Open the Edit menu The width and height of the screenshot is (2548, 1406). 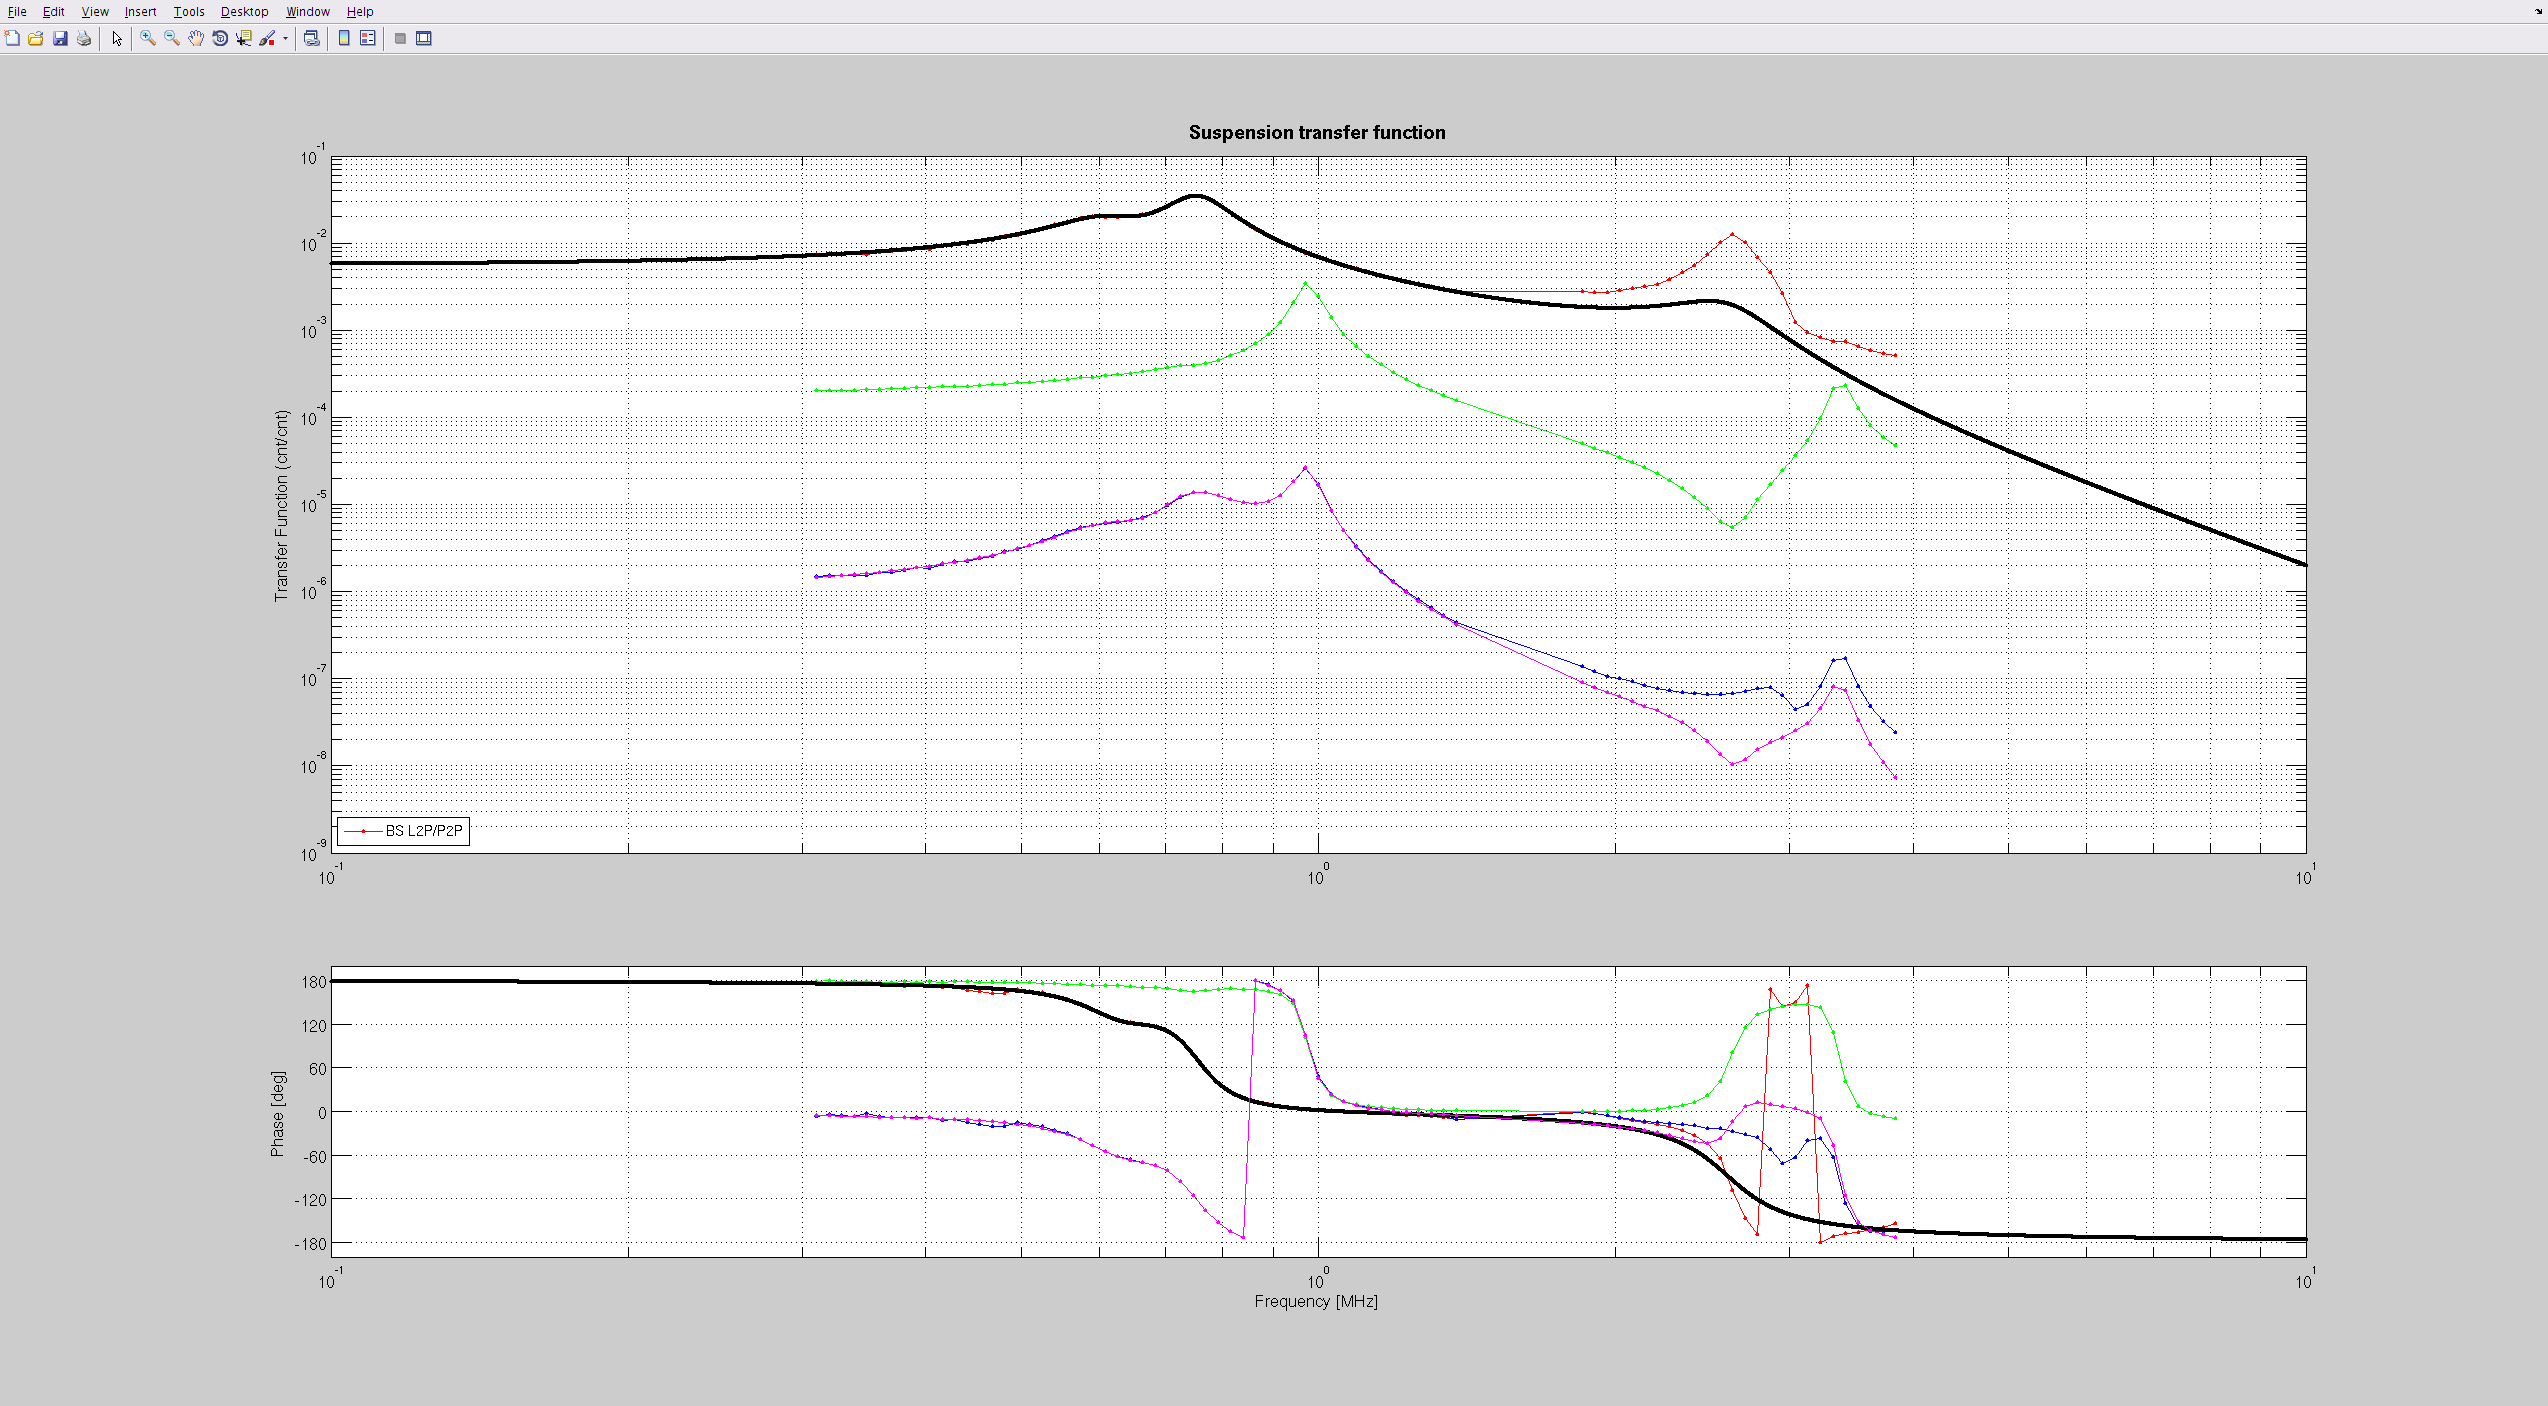(x=53, y=12)
